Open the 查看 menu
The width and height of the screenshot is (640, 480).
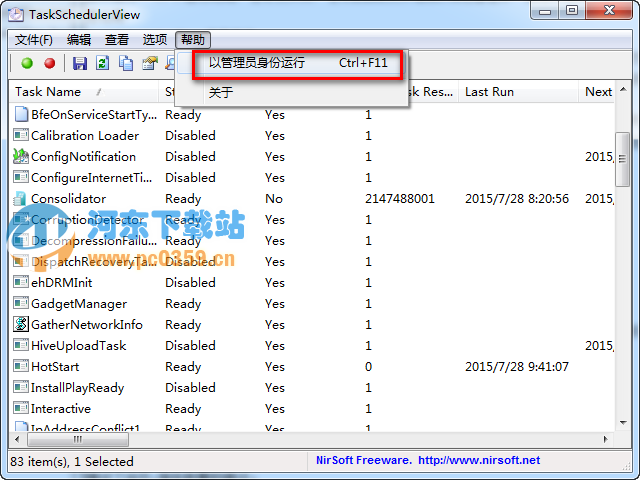pos(117,40)
